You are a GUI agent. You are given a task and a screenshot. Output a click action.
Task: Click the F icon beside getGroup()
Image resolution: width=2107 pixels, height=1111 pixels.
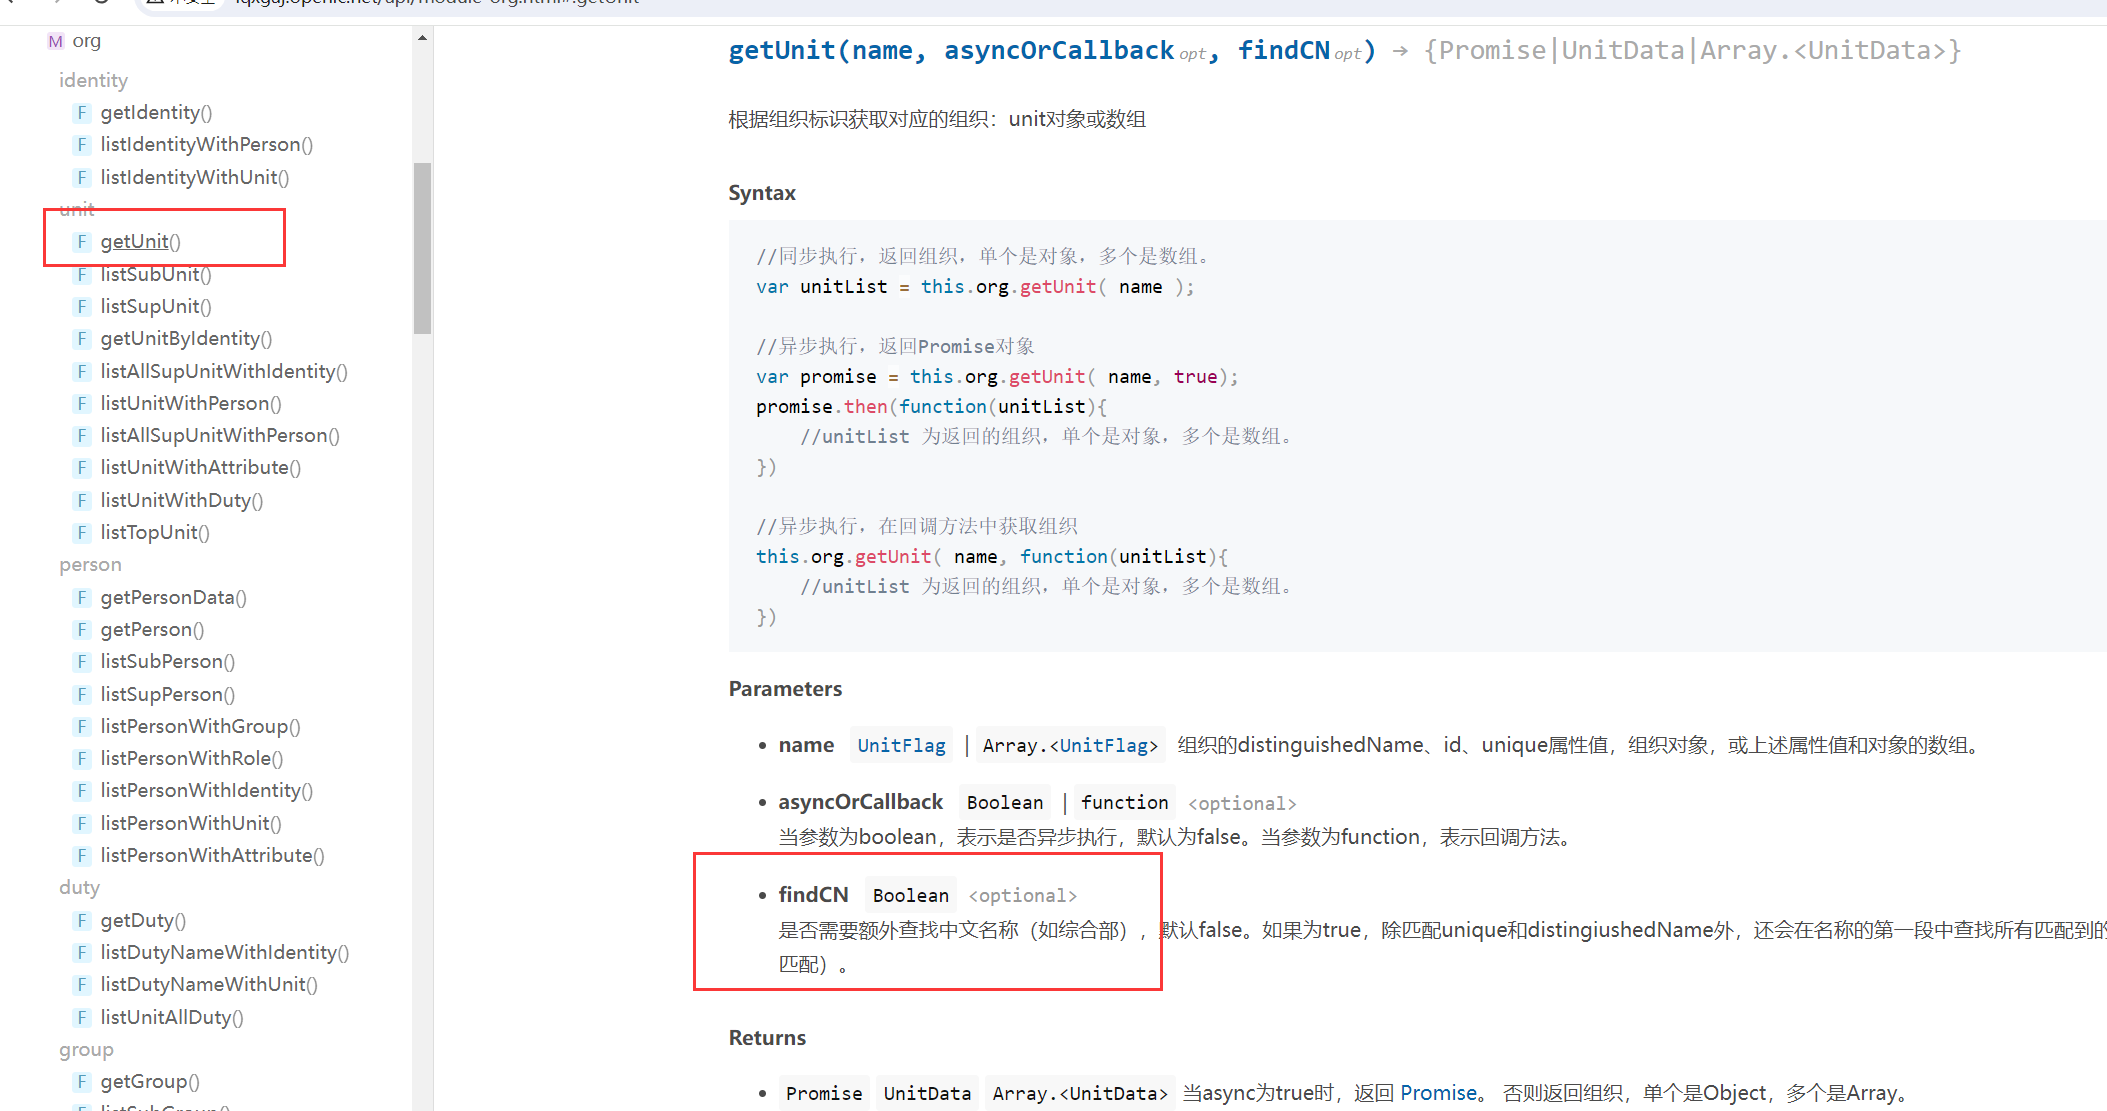tap(82, 1081)
